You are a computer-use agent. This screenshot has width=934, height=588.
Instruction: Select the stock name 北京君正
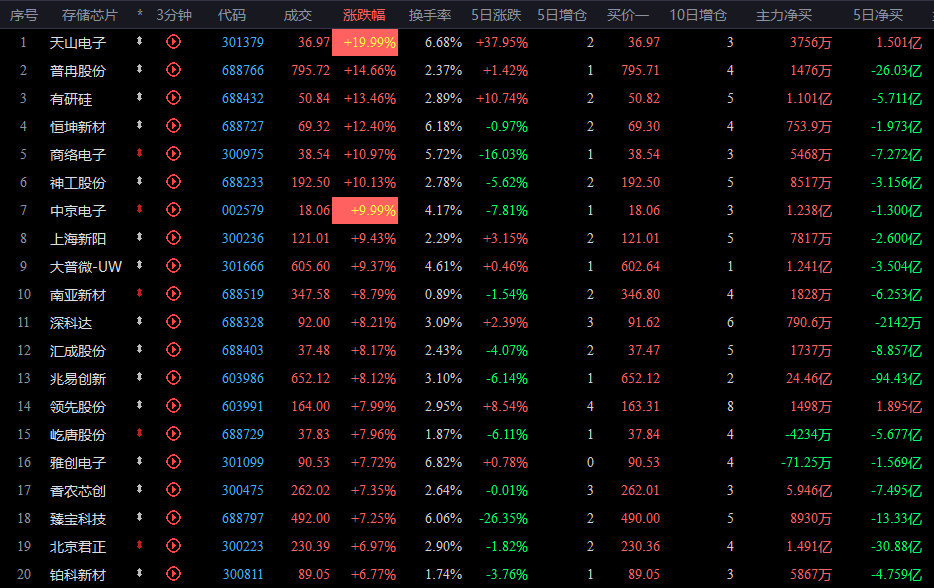[78, 547]
